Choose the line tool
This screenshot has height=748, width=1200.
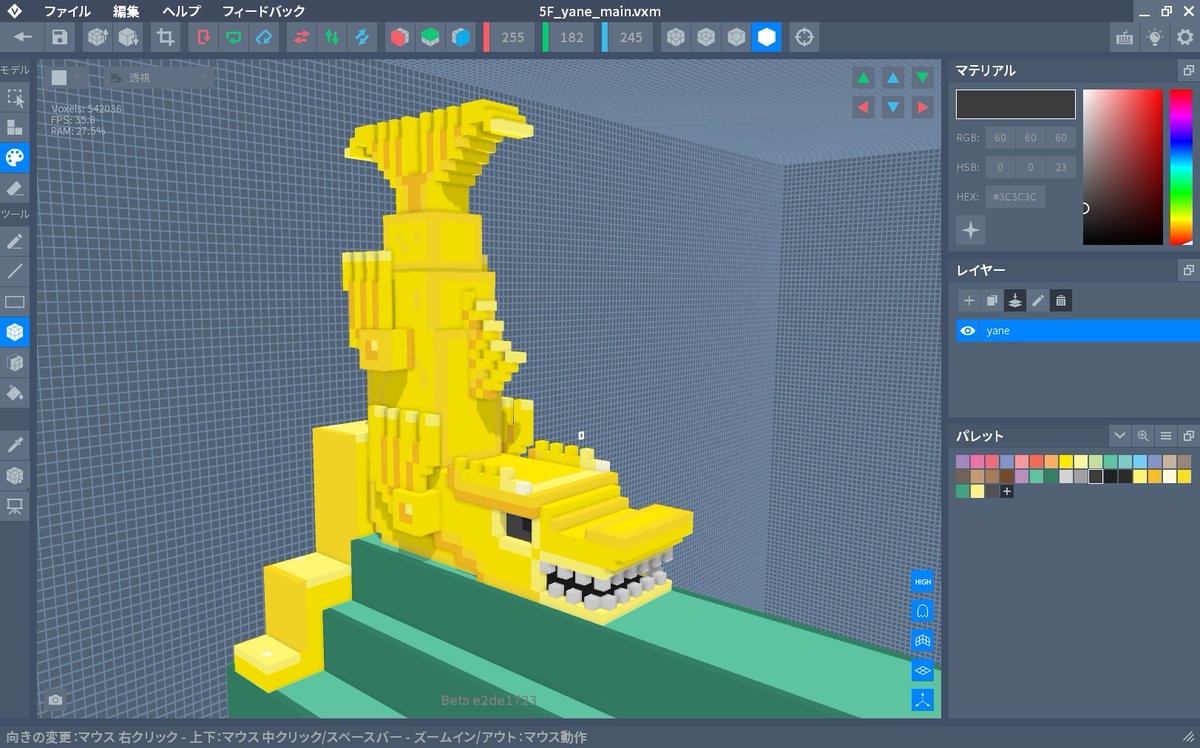[15, 271]
